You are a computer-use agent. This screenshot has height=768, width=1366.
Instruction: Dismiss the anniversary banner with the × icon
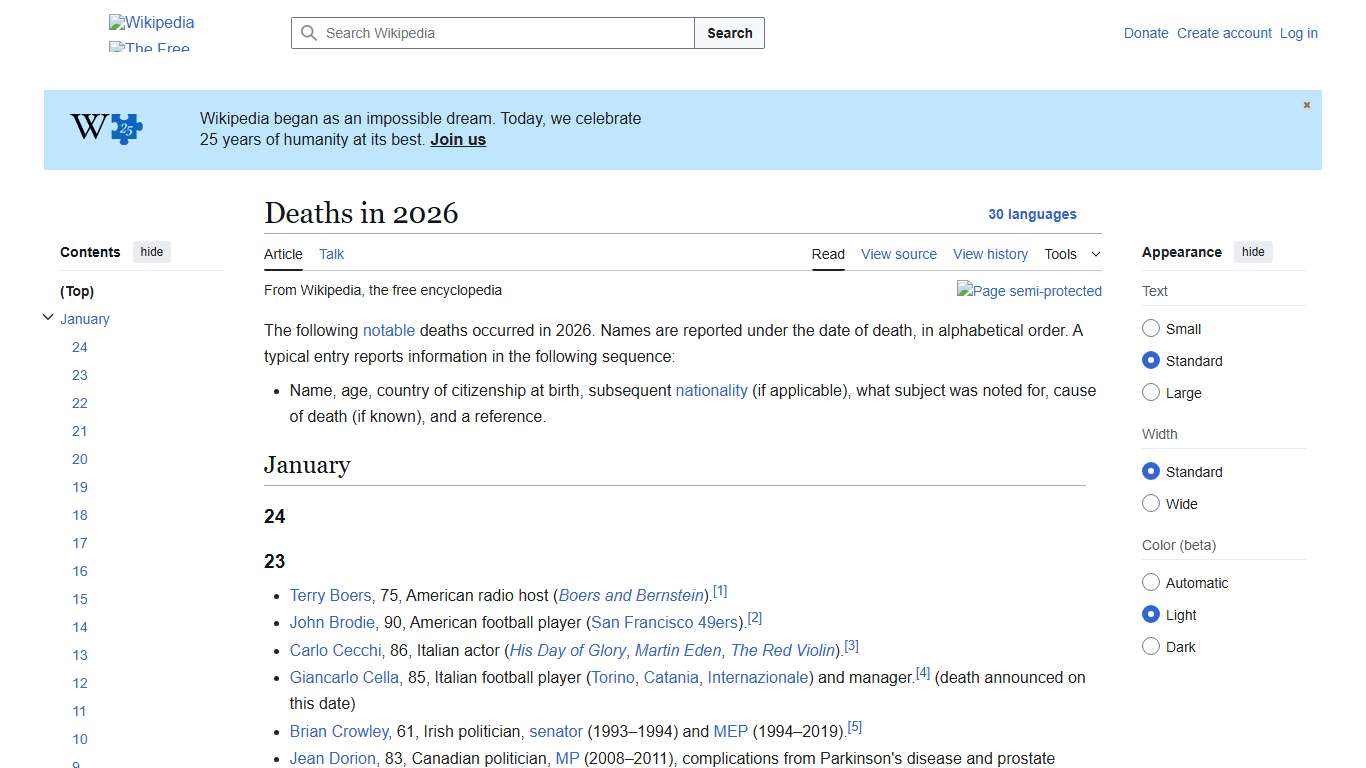tap(1306, 104)
